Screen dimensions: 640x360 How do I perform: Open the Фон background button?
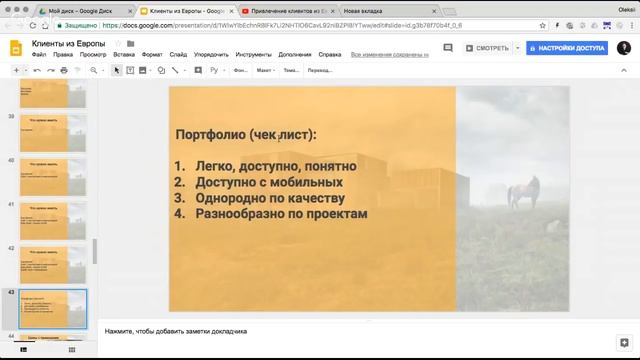241,70
